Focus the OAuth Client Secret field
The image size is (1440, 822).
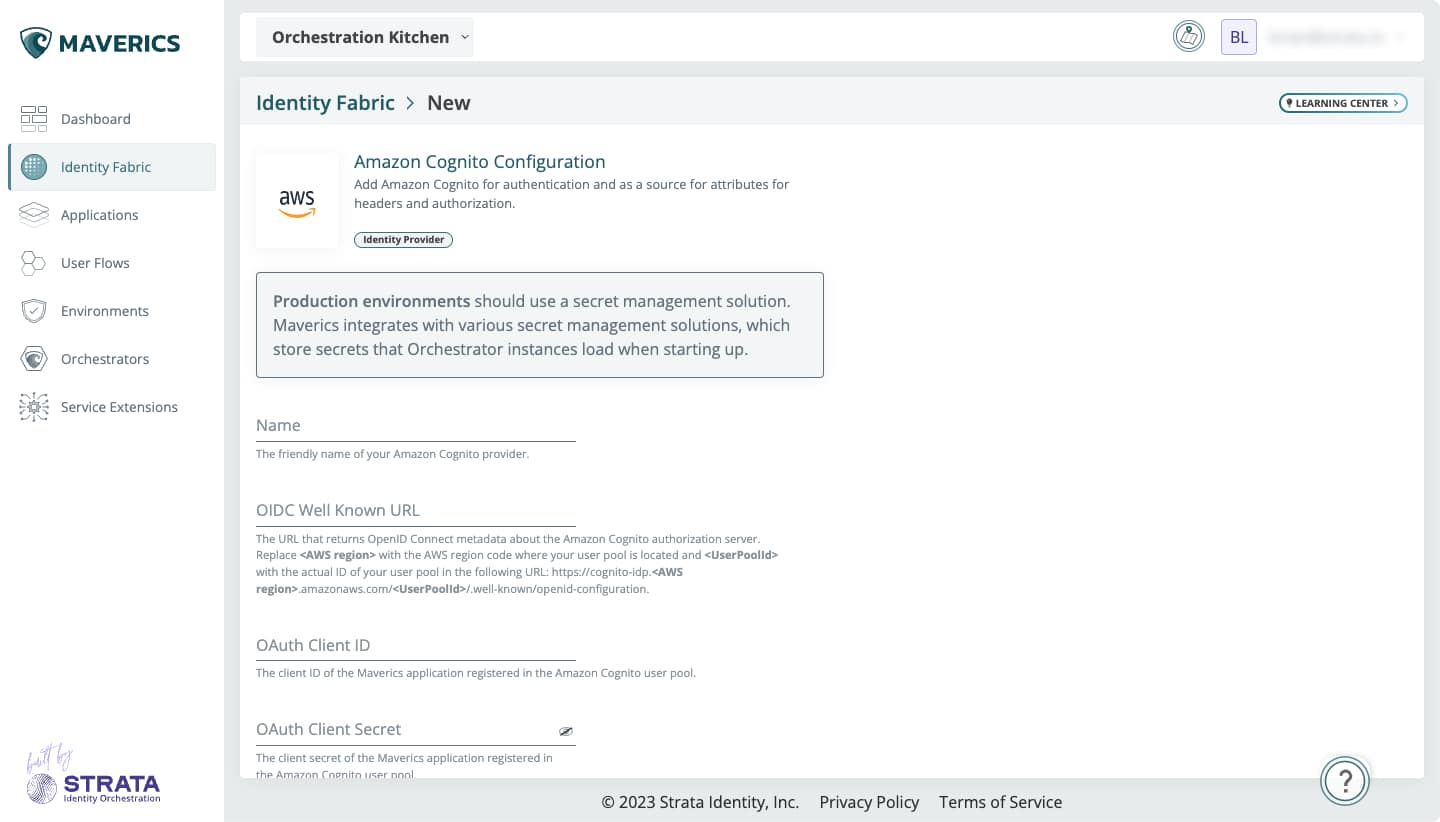click(x=416, y=730)
